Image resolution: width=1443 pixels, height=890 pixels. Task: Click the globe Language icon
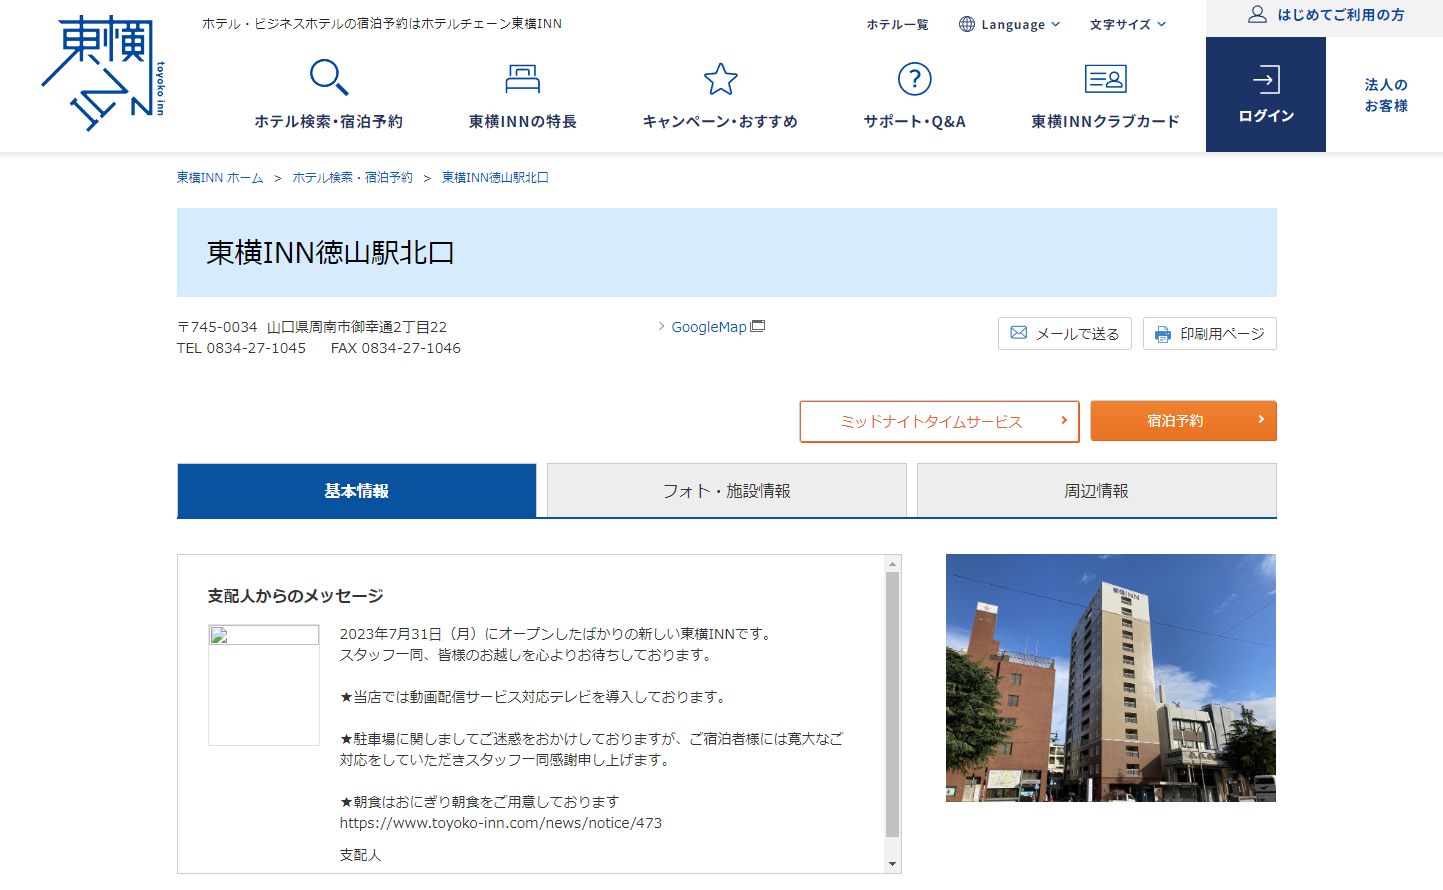pos(967,24)
